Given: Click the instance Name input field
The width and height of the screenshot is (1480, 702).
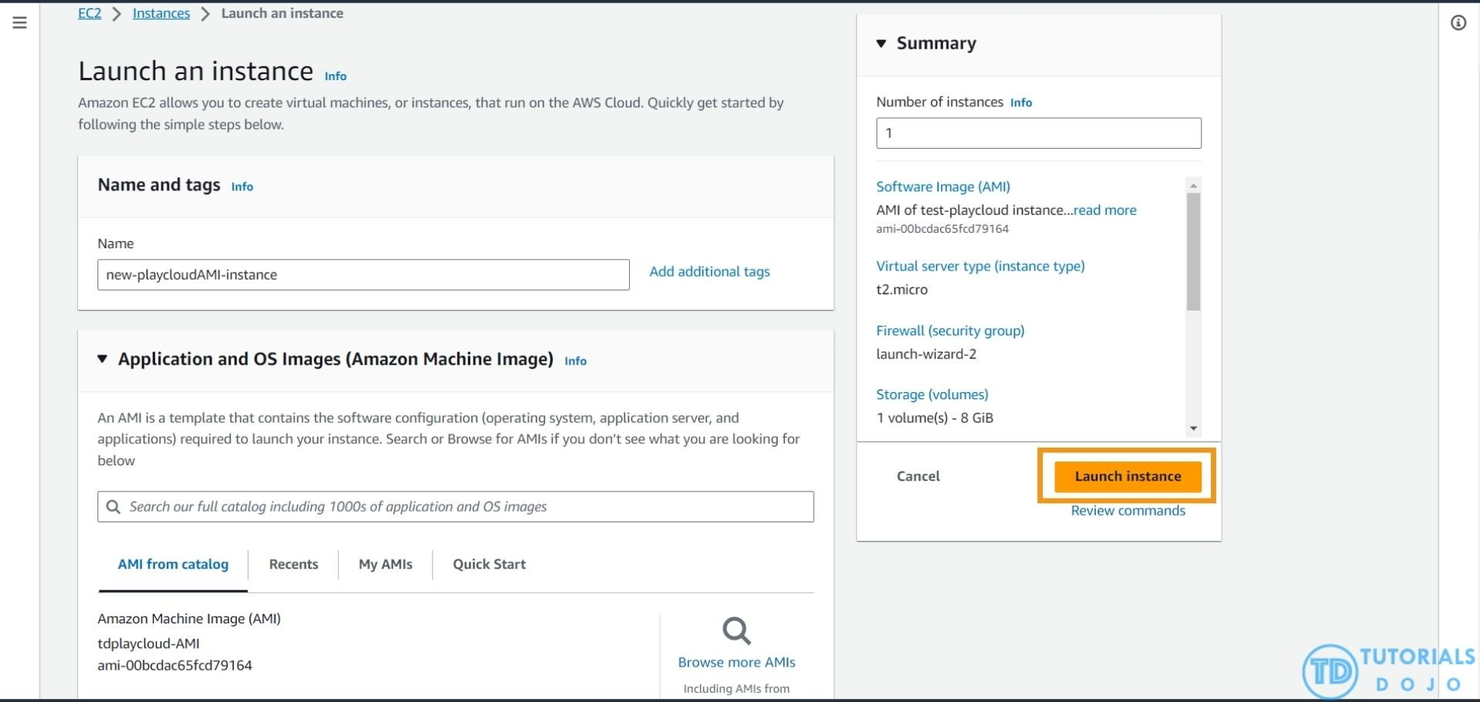Looking at the screenshot, I should [x=363, y=275].
